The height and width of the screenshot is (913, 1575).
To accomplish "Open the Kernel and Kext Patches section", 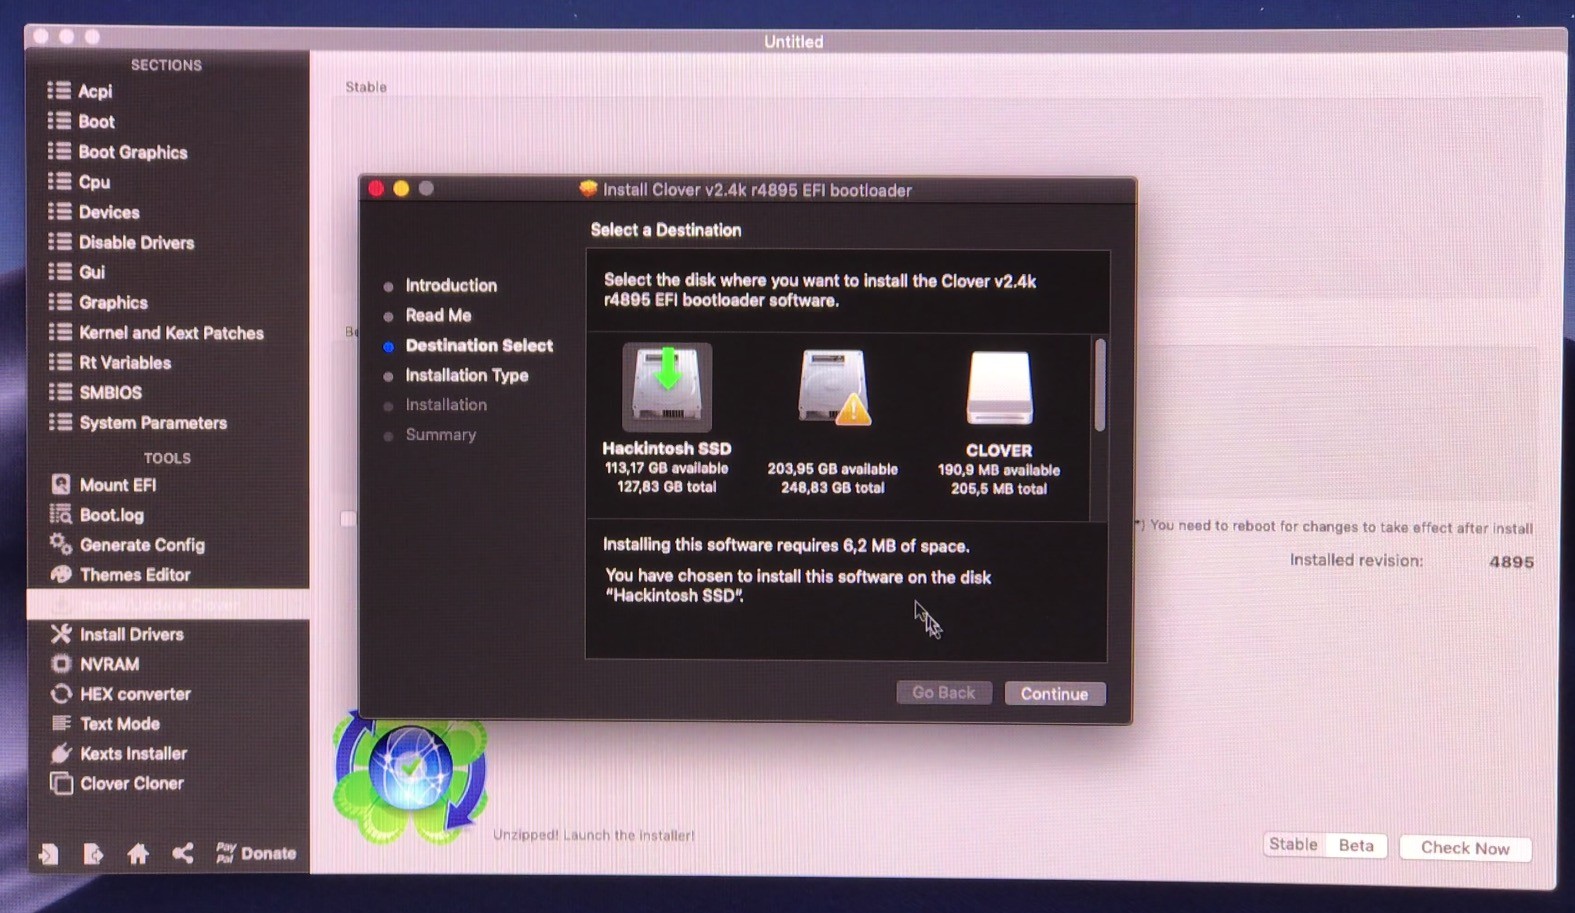I will click(170, 333).
